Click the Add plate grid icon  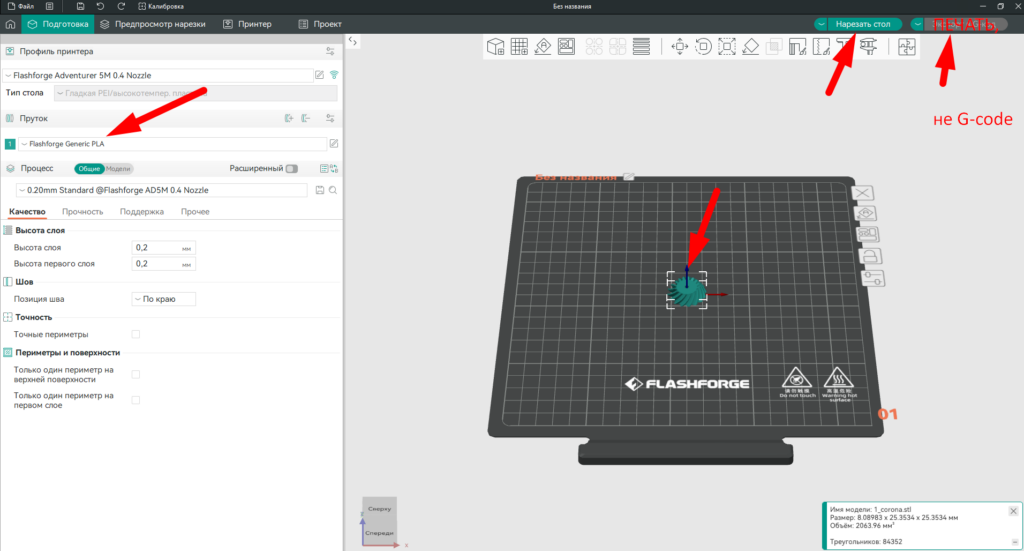point(519,46)
